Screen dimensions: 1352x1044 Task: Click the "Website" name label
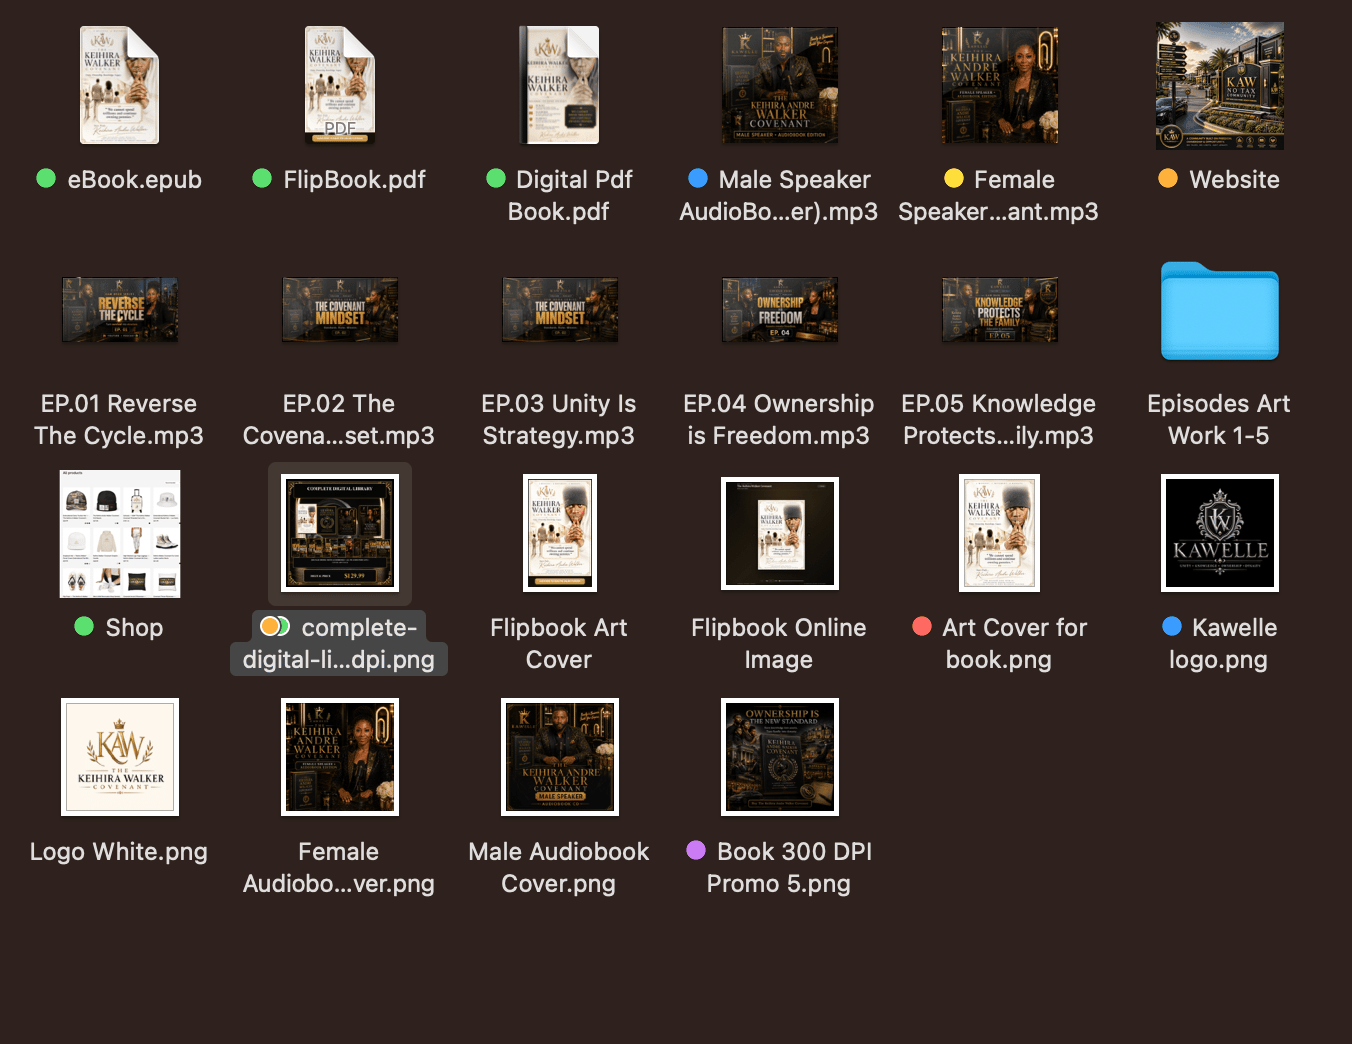click(x=1234, y=180)
